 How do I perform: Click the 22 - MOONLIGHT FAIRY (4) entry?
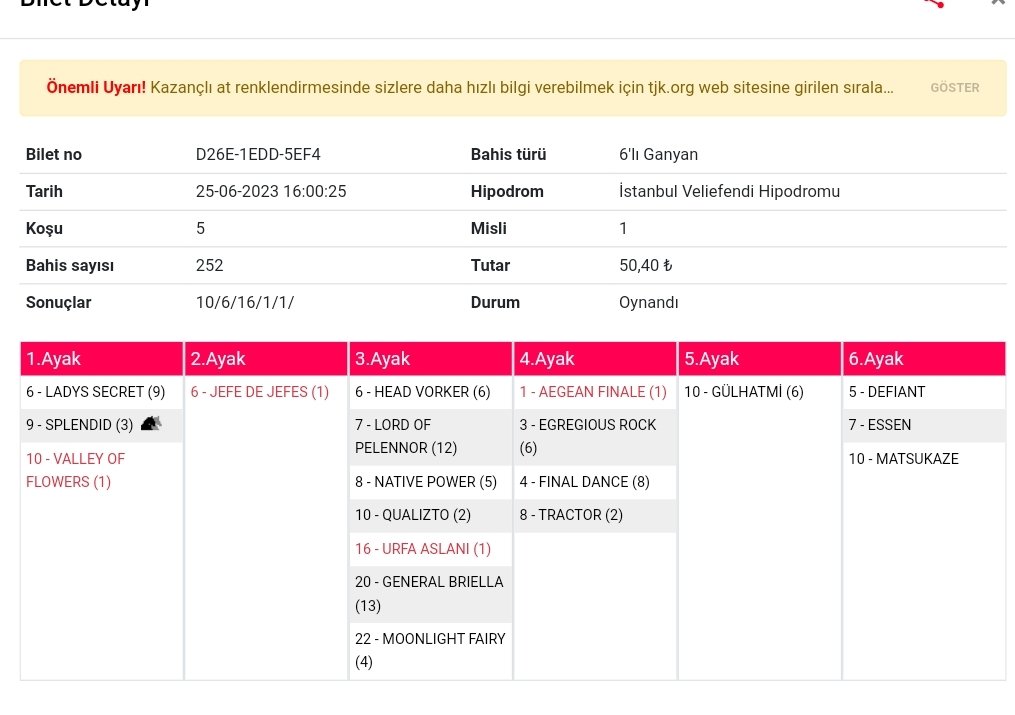tap(430, 650)
